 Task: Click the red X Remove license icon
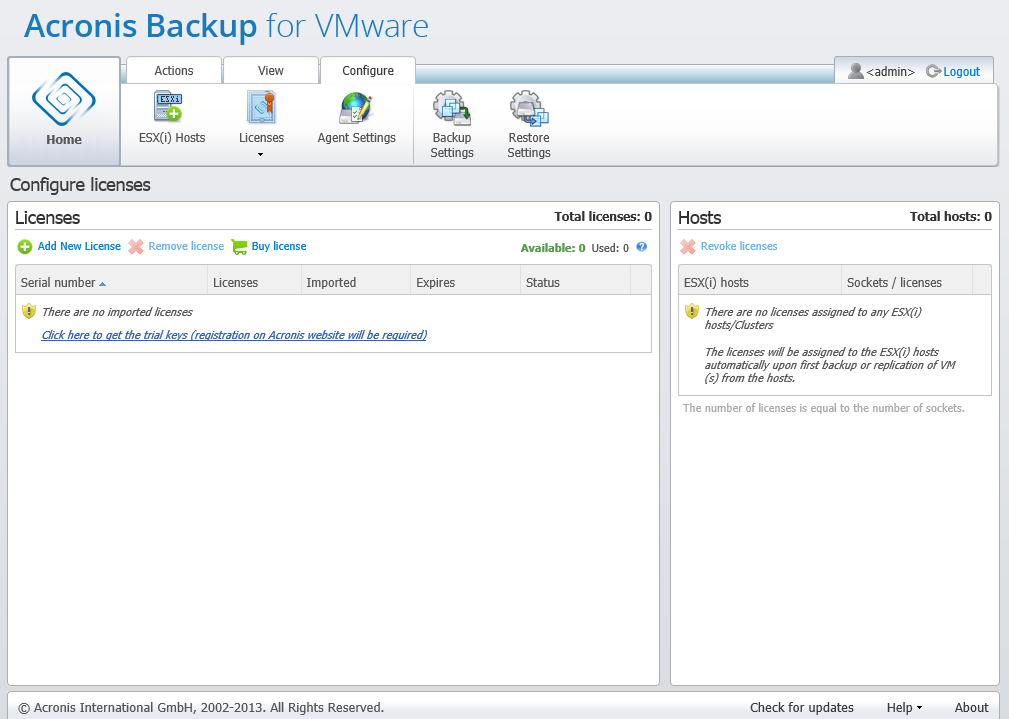point(136,247)
